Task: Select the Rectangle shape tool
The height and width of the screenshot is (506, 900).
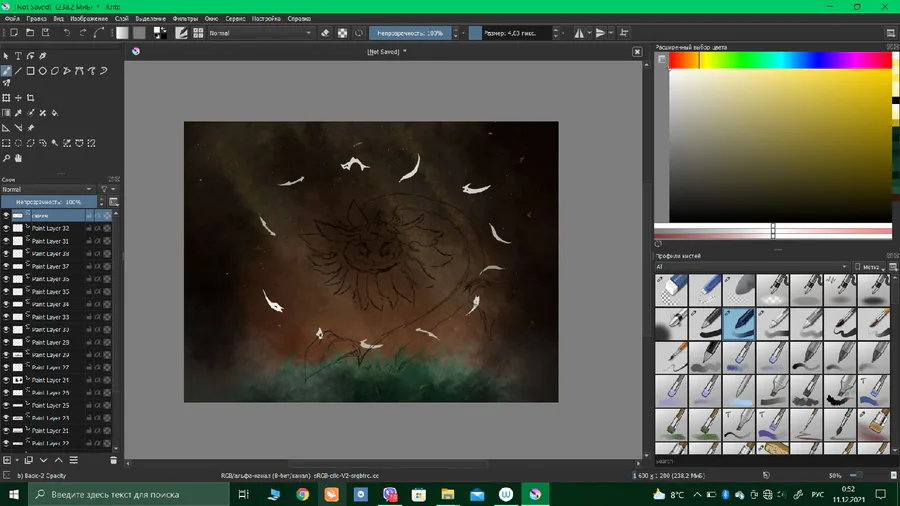Action: pyautogui.click(x=30, y=71)
